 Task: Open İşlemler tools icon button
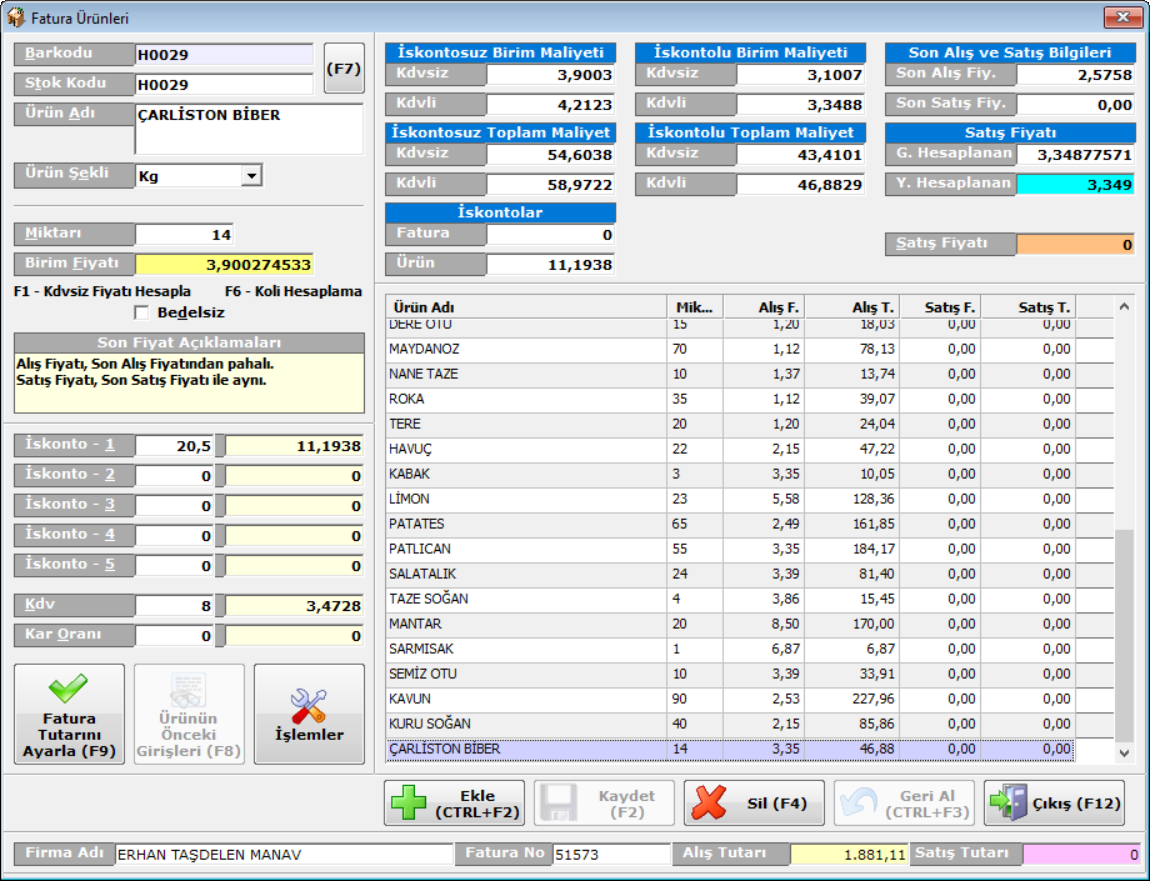pos(308,706)
